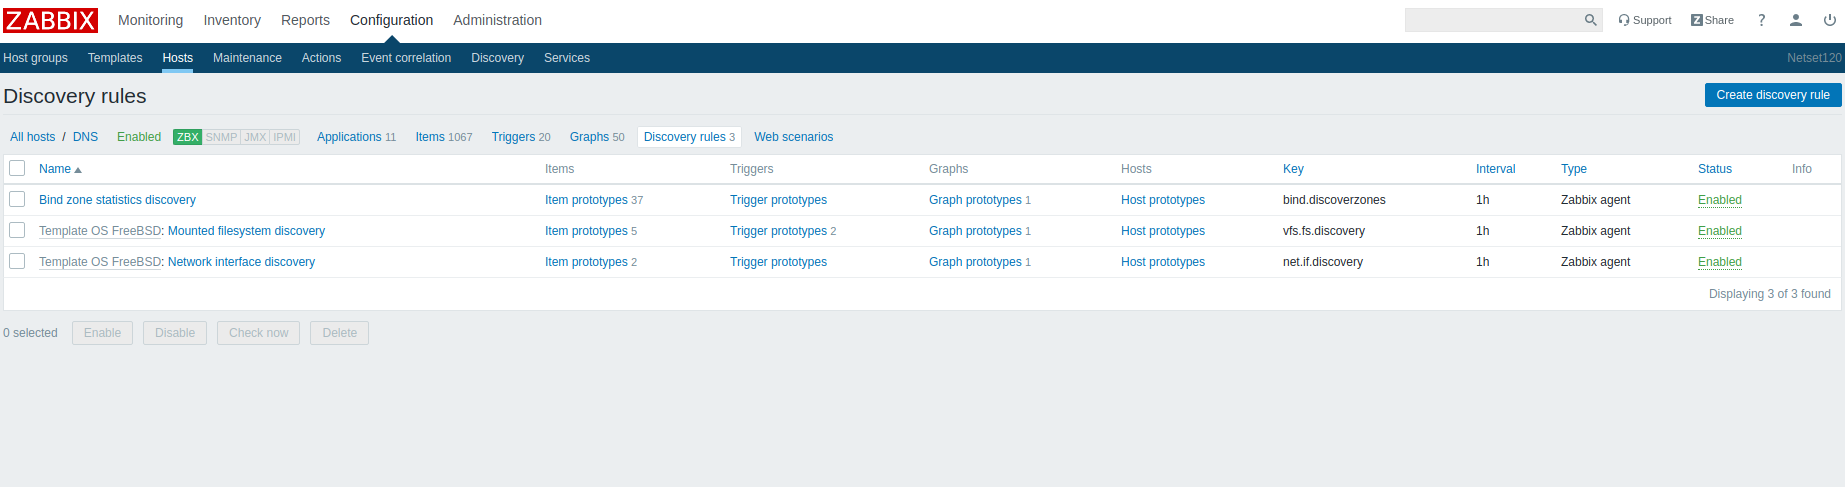
Task: Toggle Enabled status for net.if.discovery rule
Action: tap(1719, 262)
